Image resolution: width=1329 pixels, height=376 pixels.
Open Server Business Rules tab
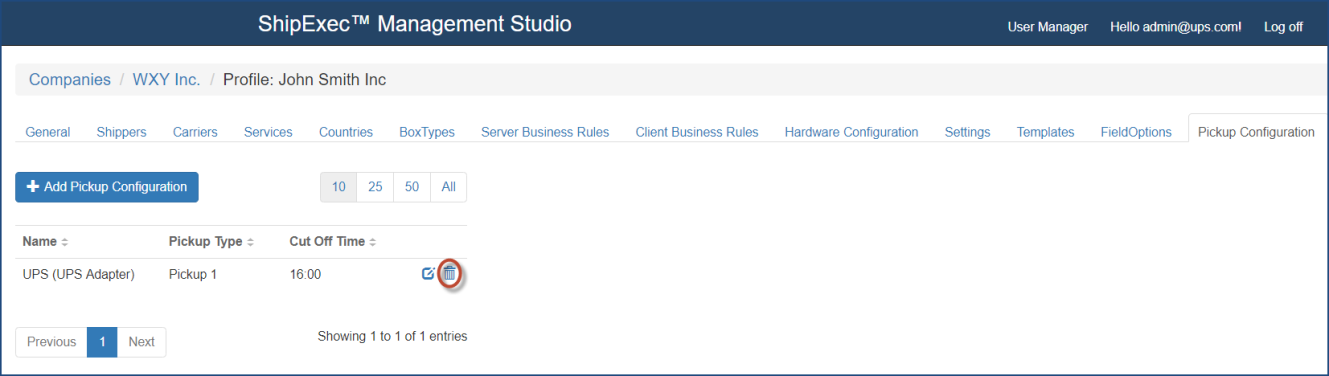[545, 132]
